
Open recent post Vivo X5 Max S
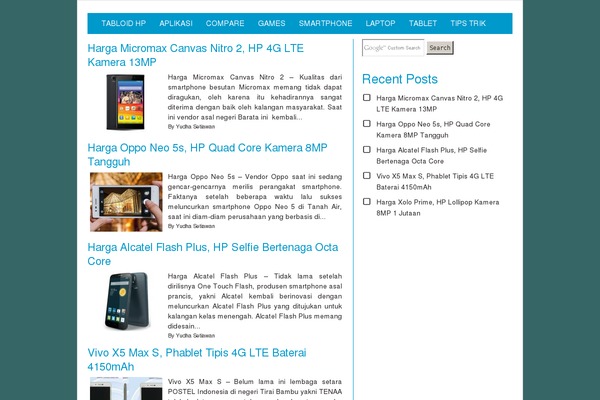tap(435, 181)
